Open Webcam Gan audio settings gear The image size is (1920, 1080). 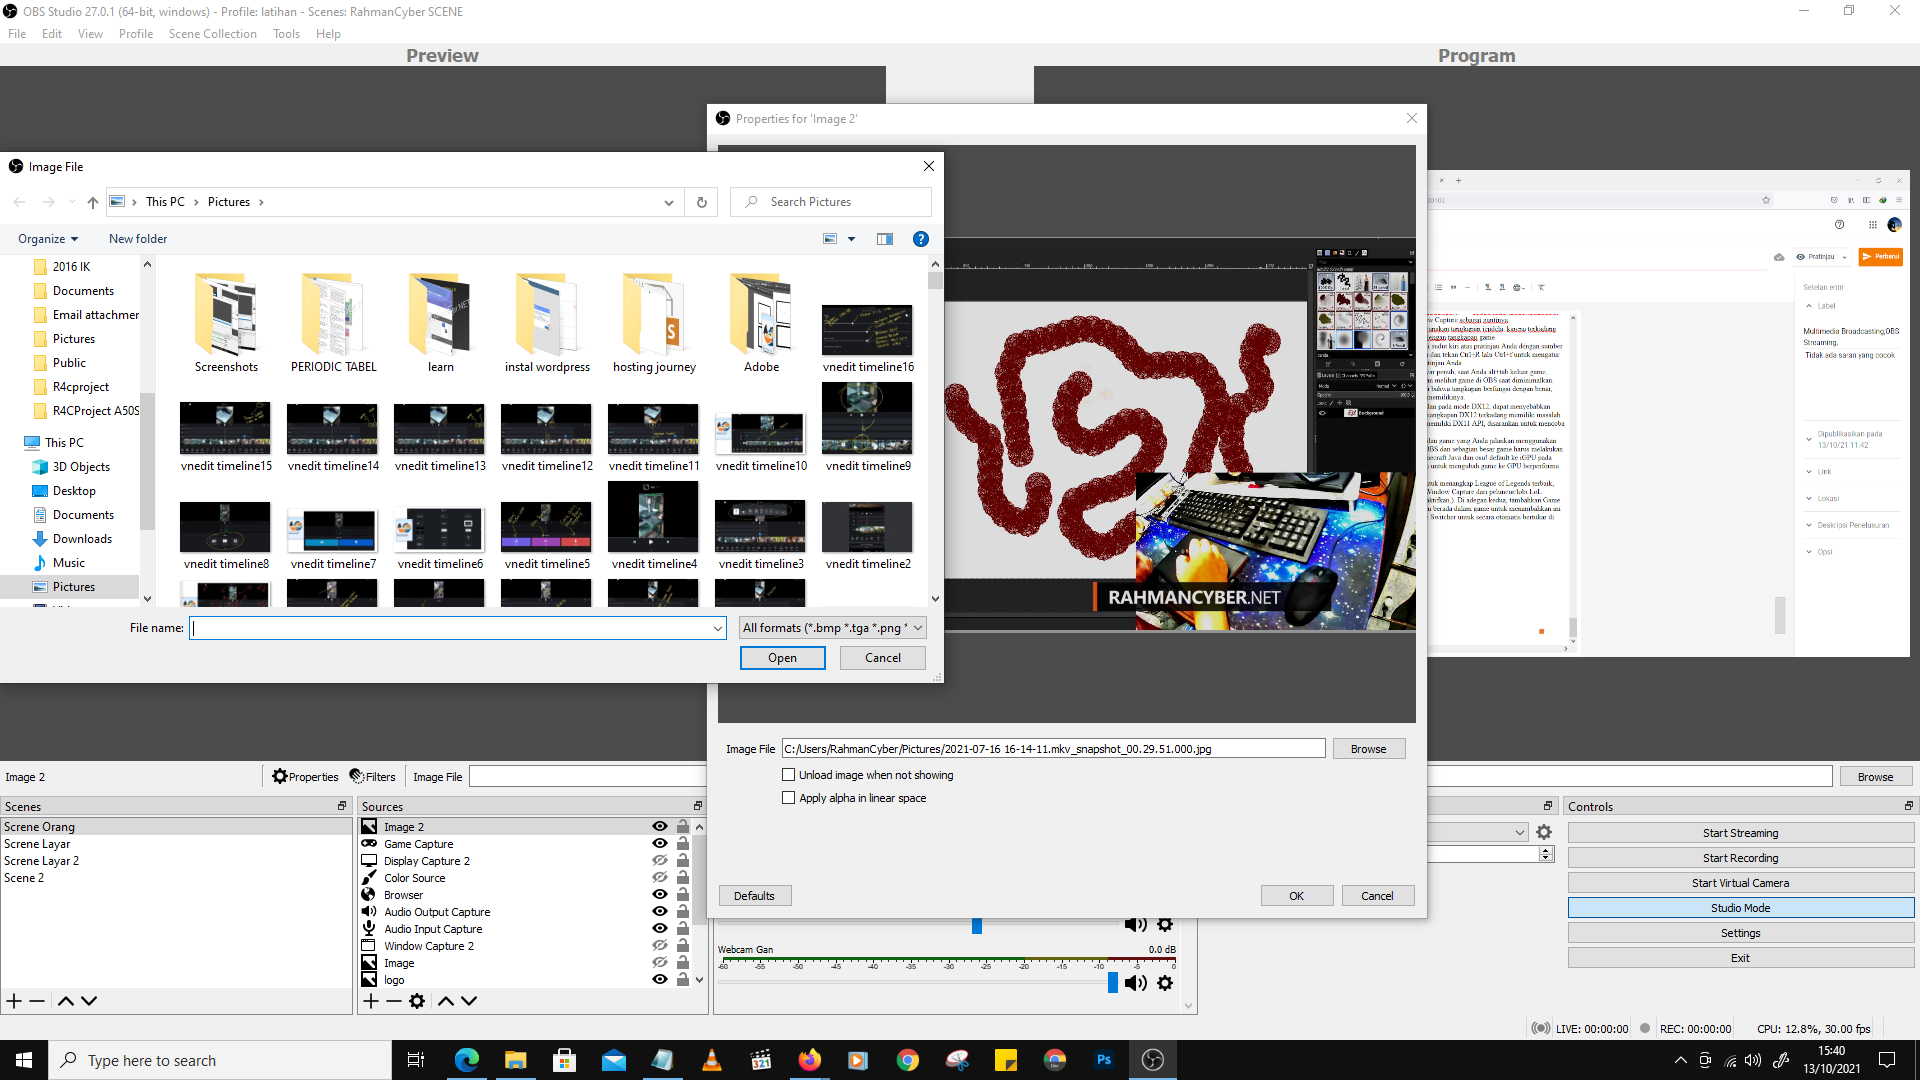[x=1165, y=983]
